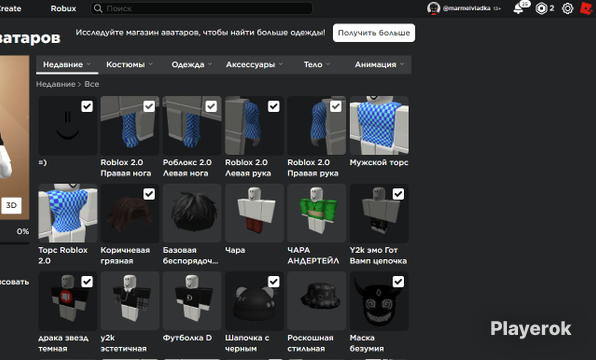Open the Robux balance icon
Viewport: 596px width, 360px height.
coord(541,8)
